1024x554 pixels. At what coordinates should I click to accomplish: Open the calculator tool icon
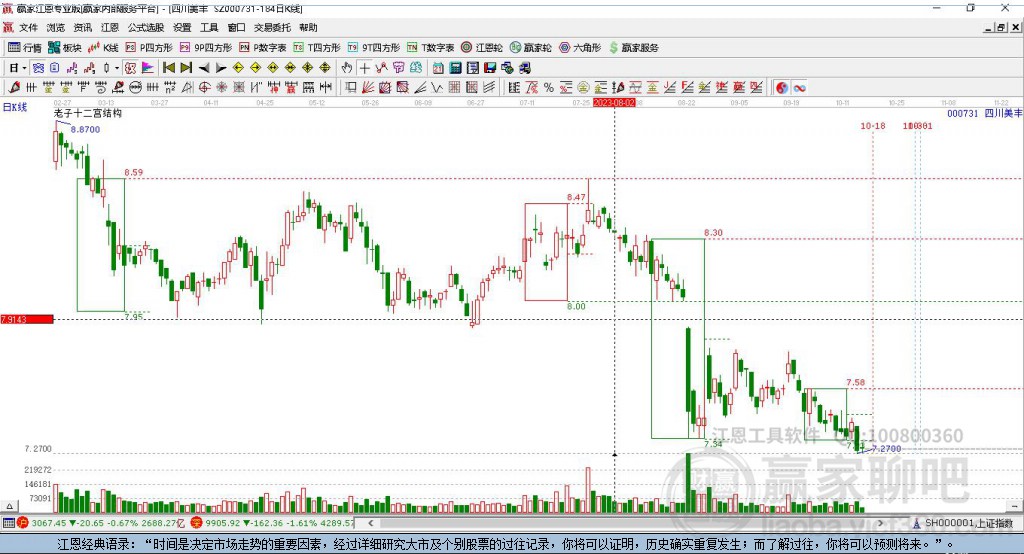click(455, 67)
